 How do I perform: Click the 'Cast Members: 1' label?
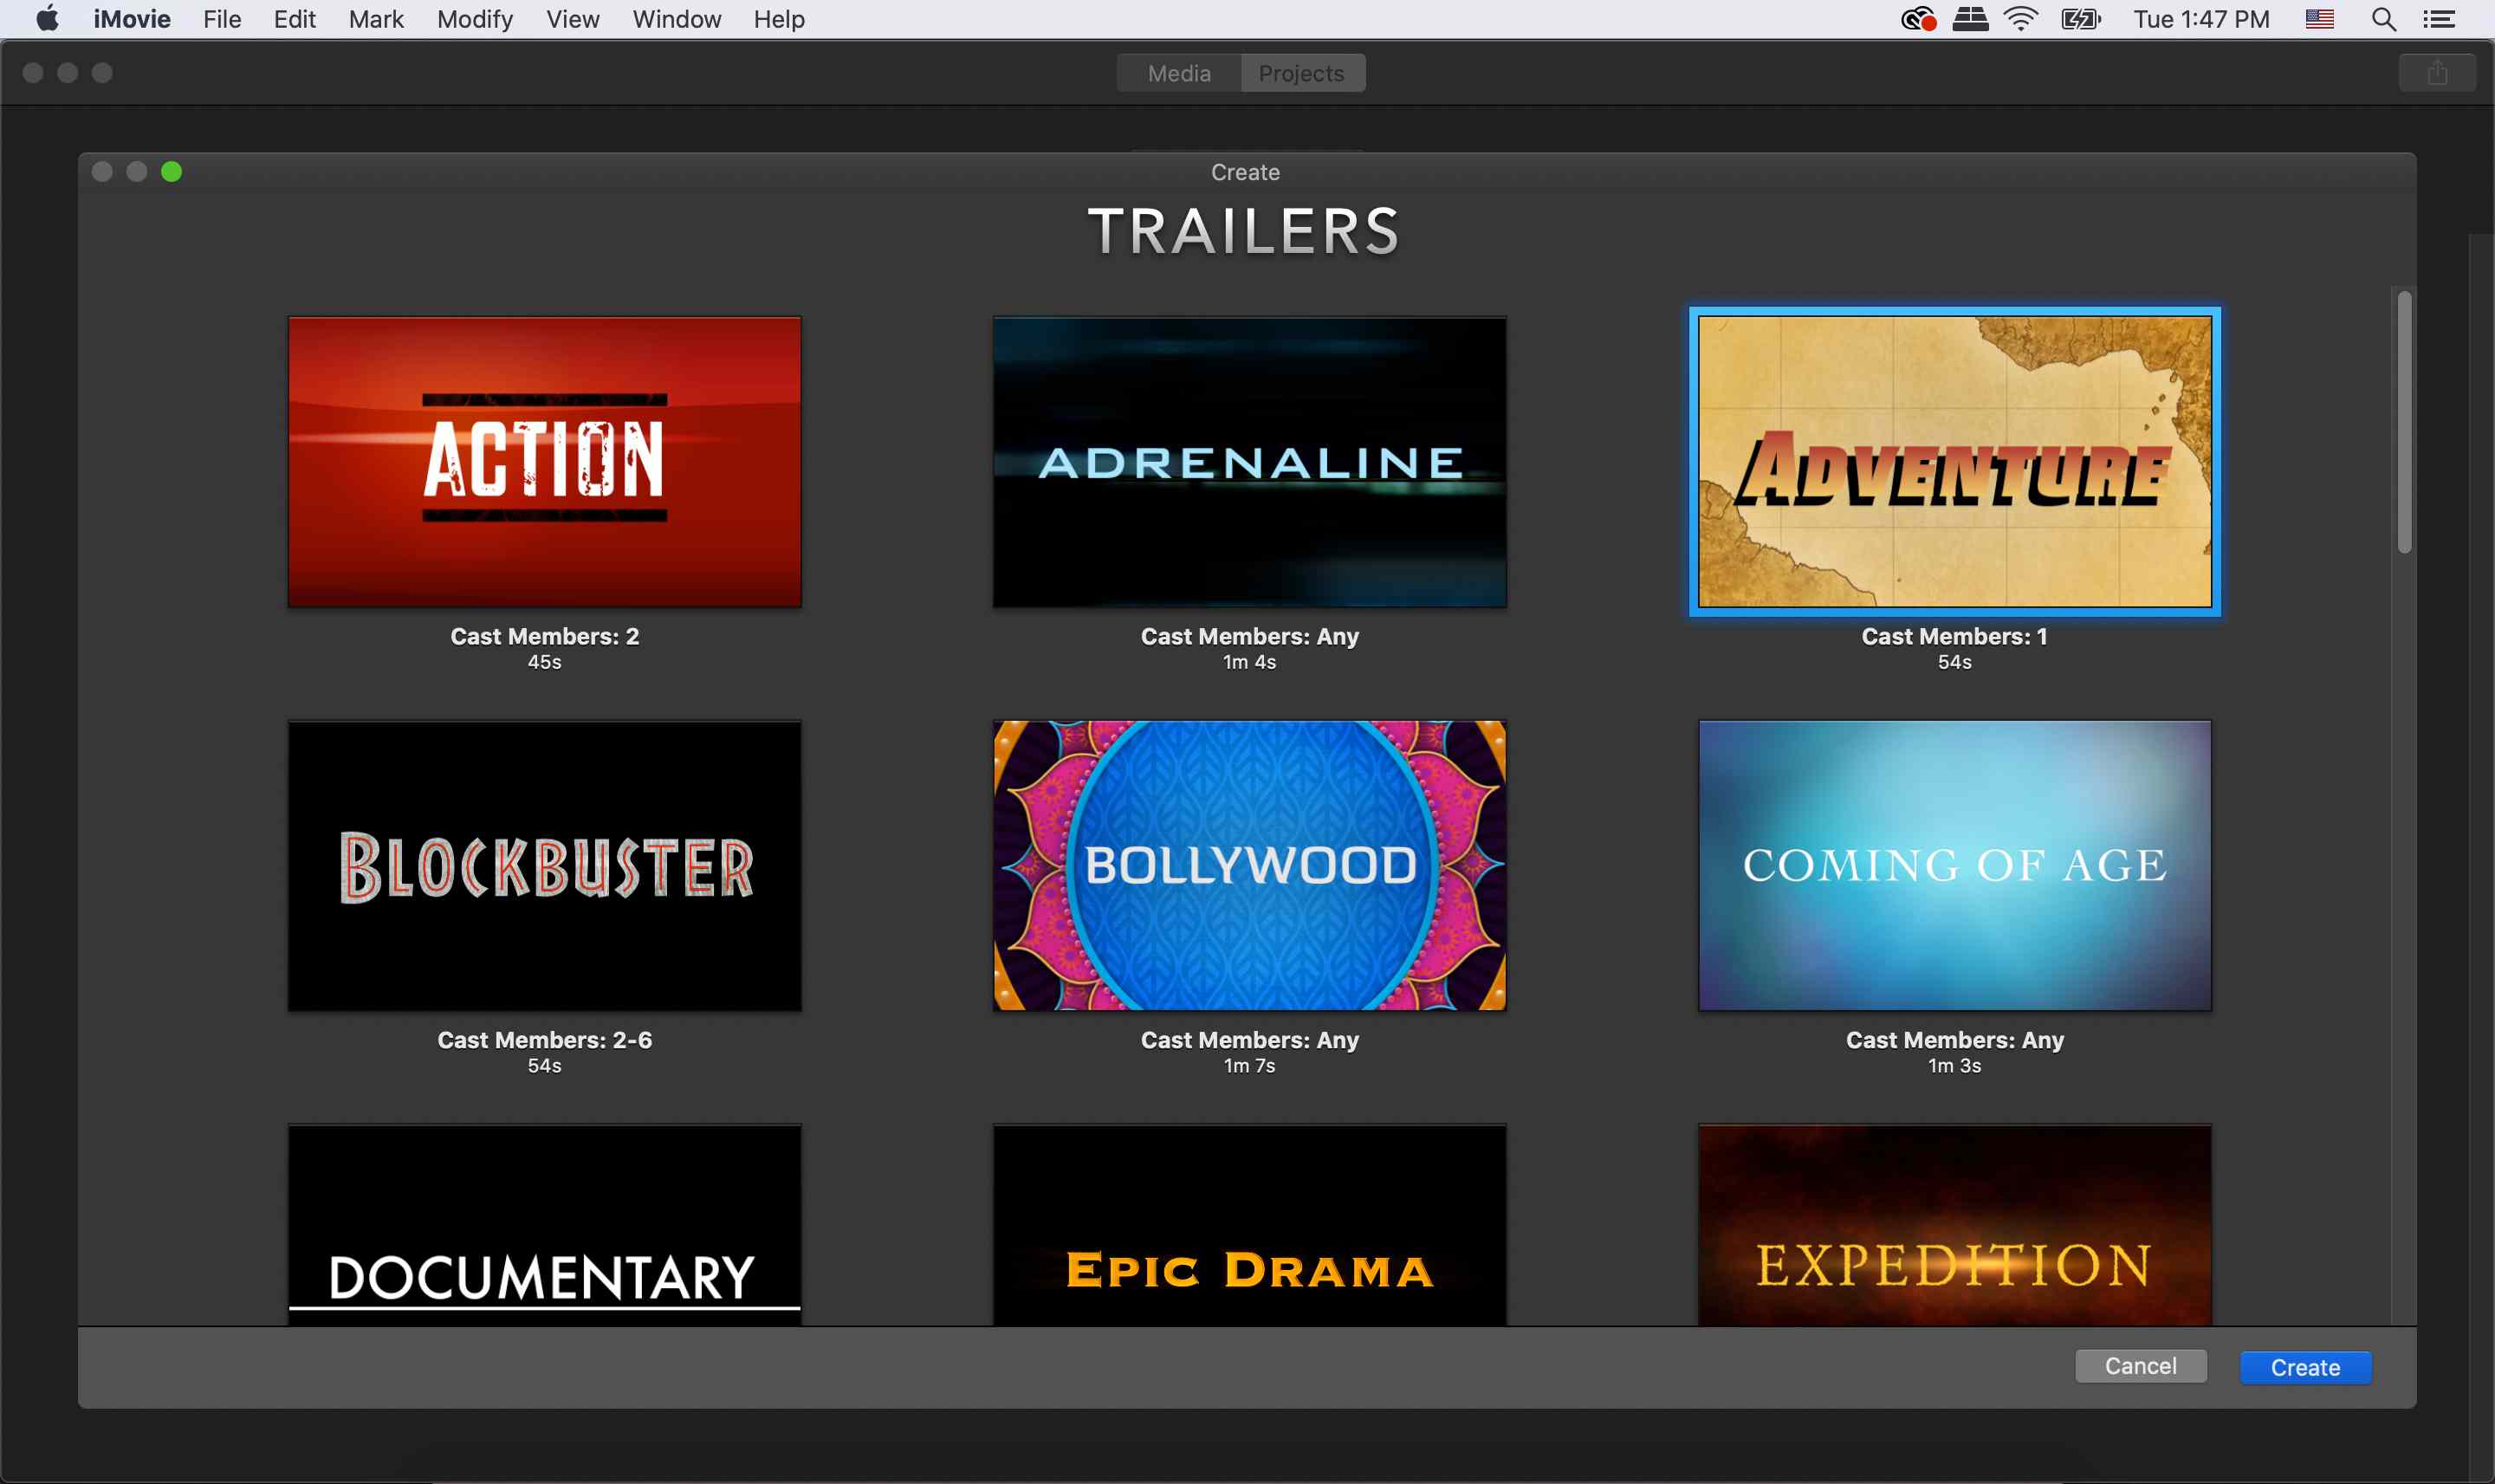(1954, 636)
